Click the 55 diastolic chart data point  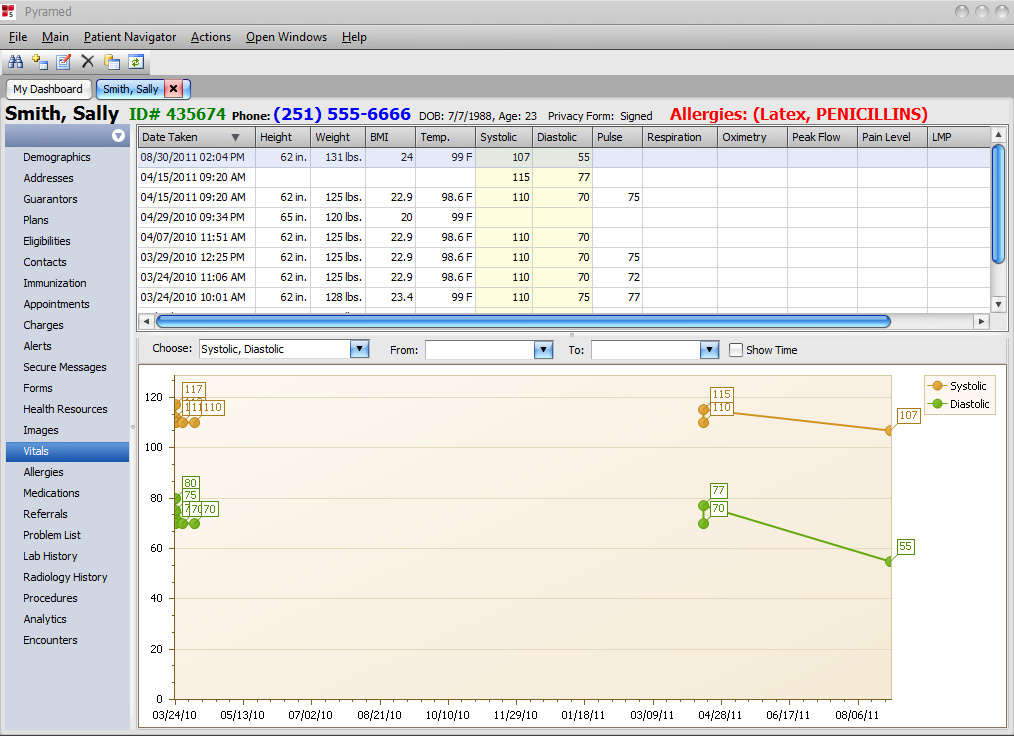[889, 562]
